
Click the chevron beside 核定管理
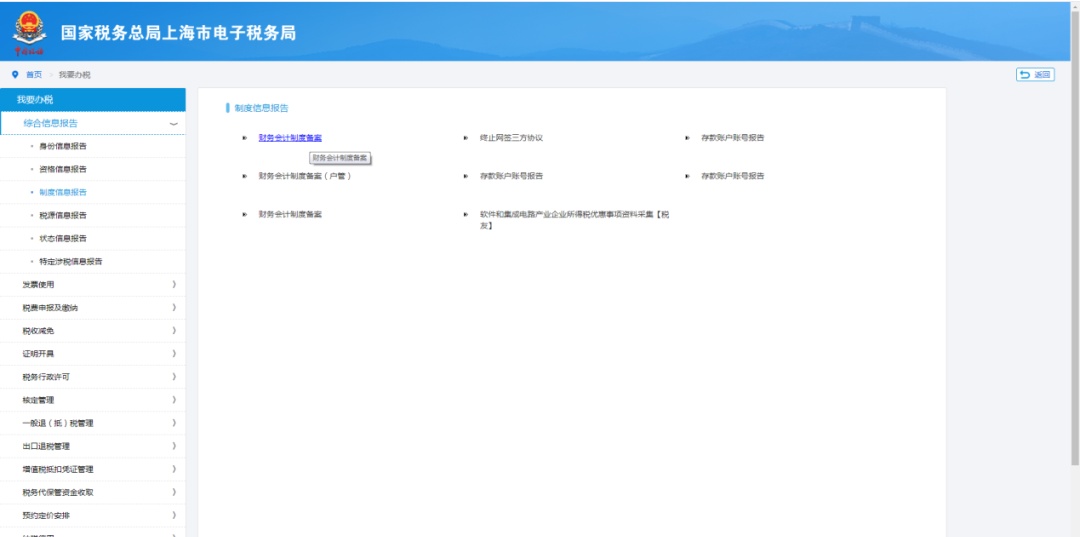pos(174,400)
